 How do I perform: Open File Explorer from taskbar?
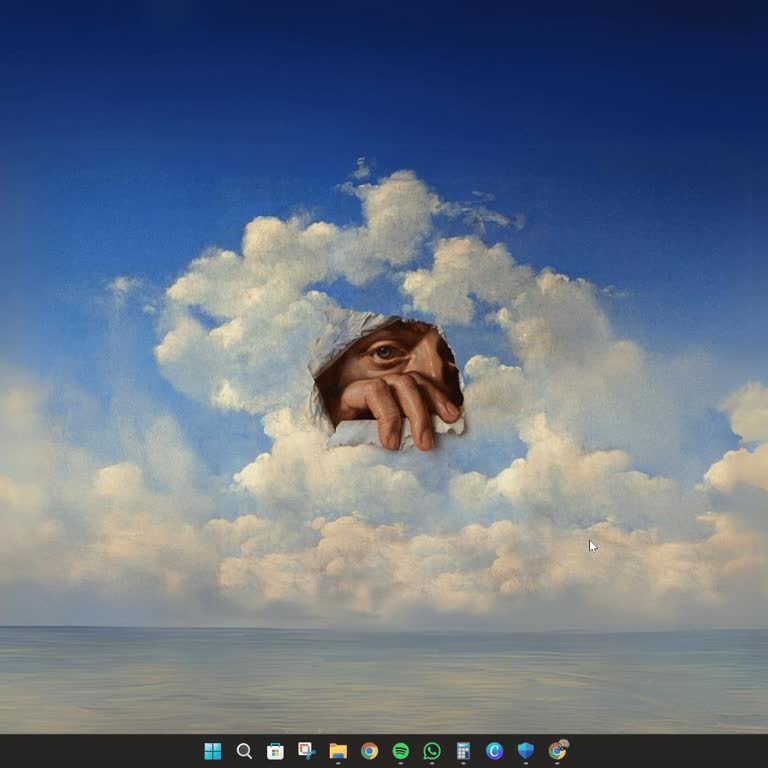pos(338,751)
